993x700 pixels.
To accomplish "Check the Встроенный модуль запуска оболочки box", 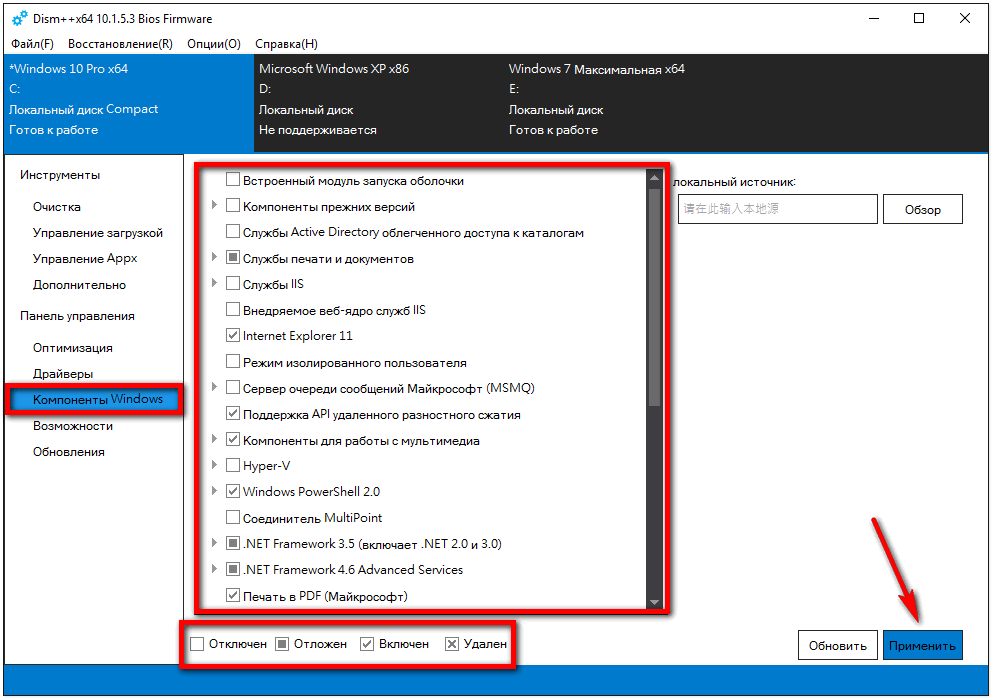I will (232, 179).
